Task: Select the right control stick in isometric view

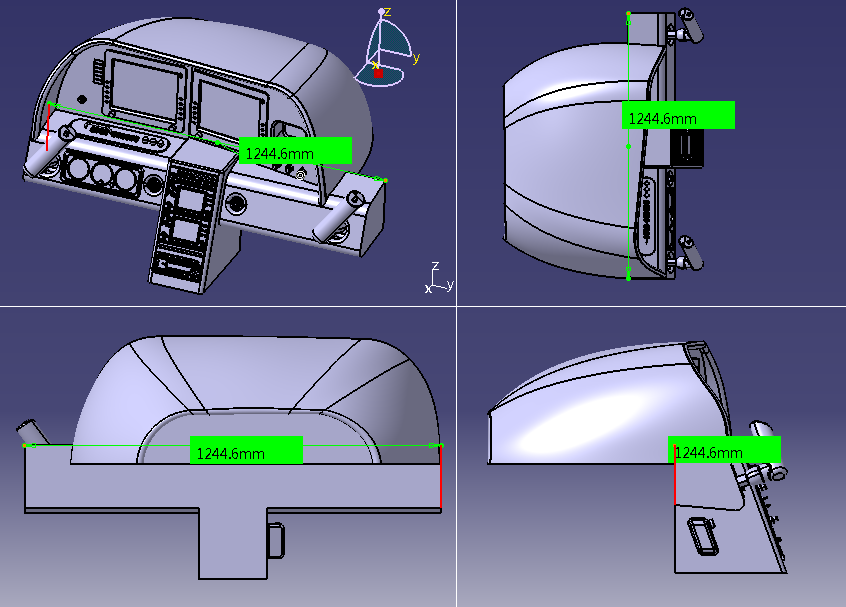Action: [340, 215]
